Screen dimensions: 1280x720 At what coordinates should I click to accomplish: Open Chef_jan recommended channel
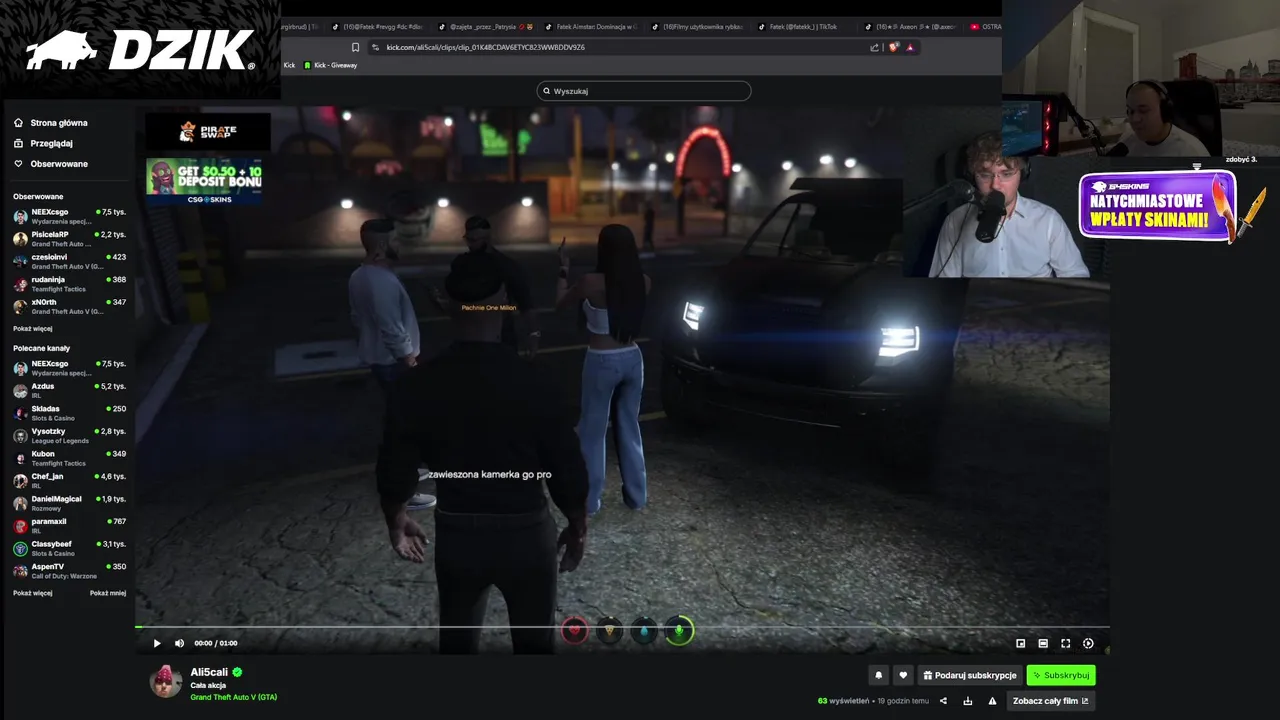tap(69, 480)
